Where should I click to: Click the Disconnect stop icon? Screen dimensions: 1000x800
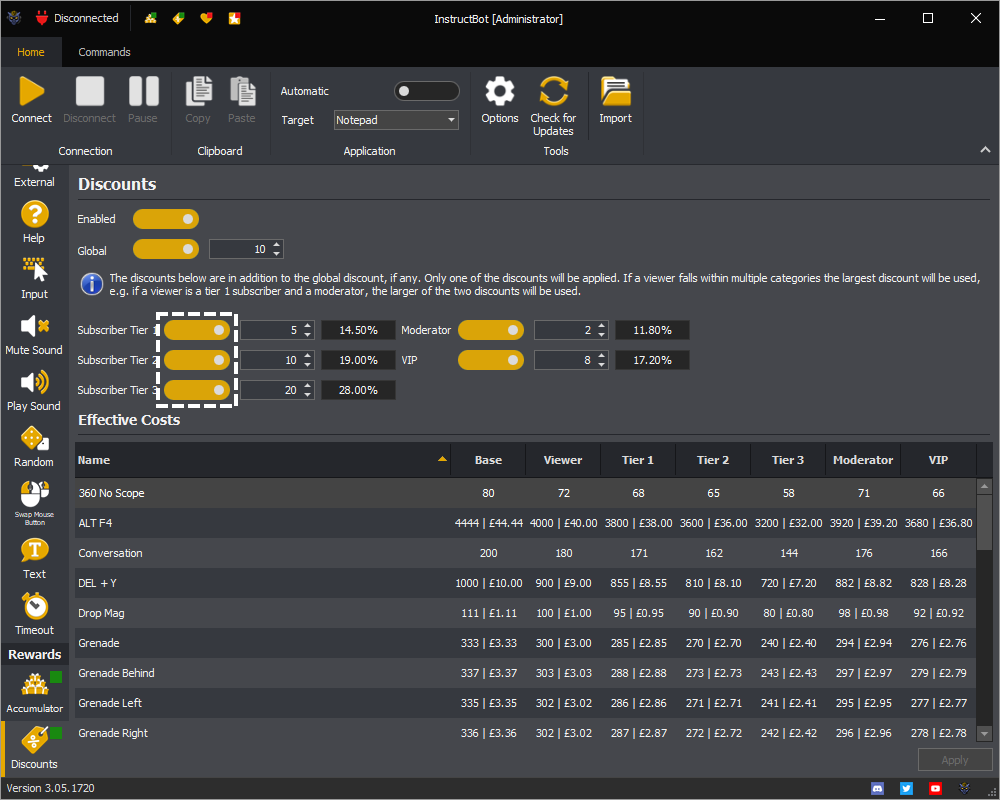pyautogui.click(x=89, y=91)
